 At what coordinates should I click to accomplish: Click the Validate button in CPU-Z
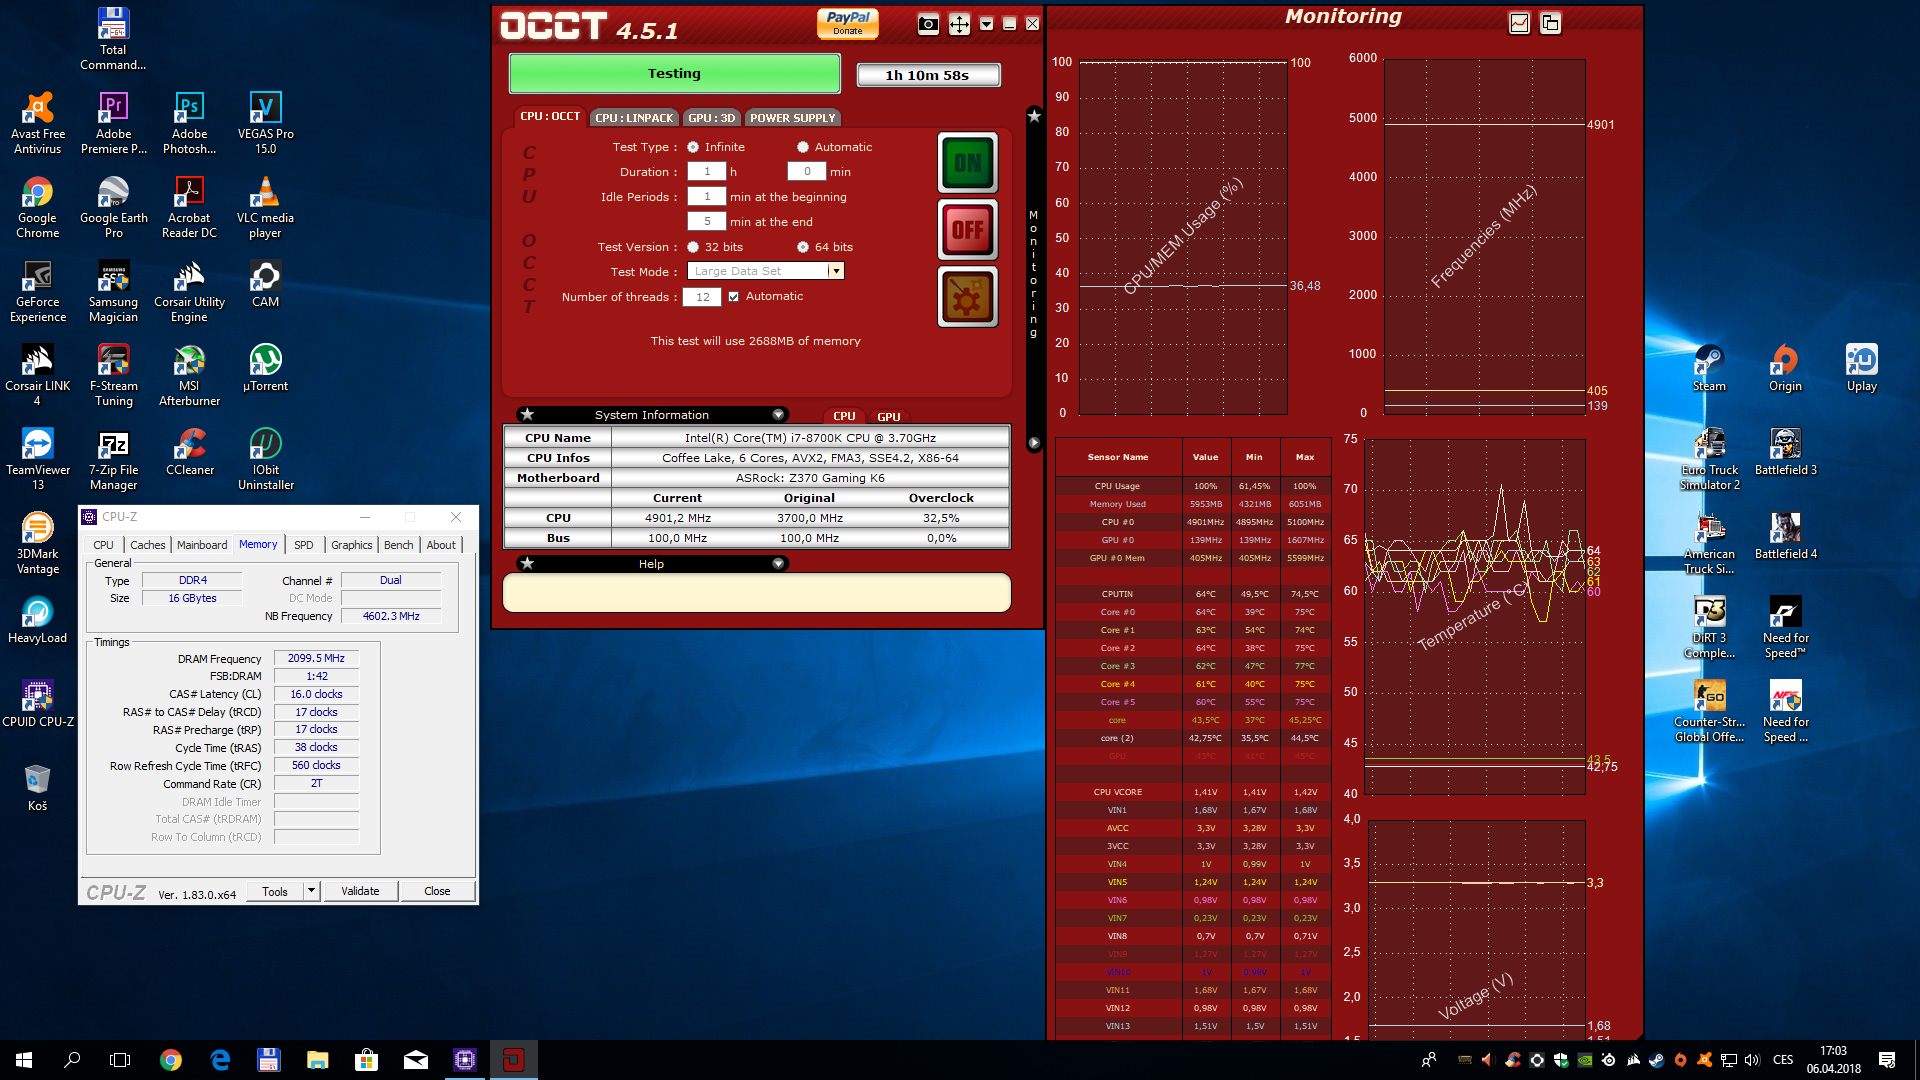(360, 891)
